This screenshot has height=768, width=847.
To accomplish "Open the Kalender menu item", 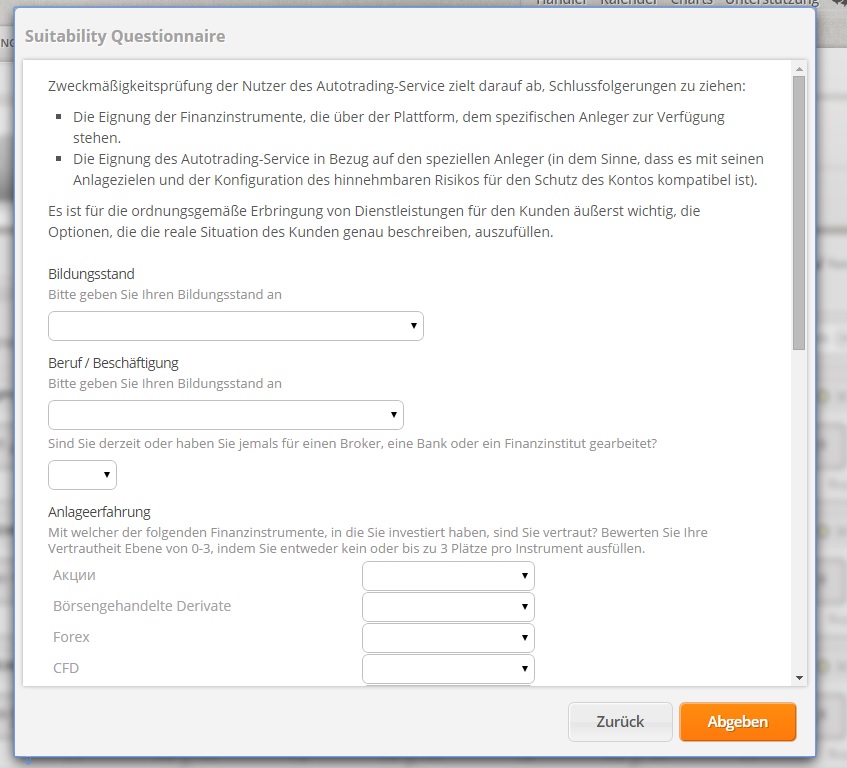I will click(x=629, y=3).
